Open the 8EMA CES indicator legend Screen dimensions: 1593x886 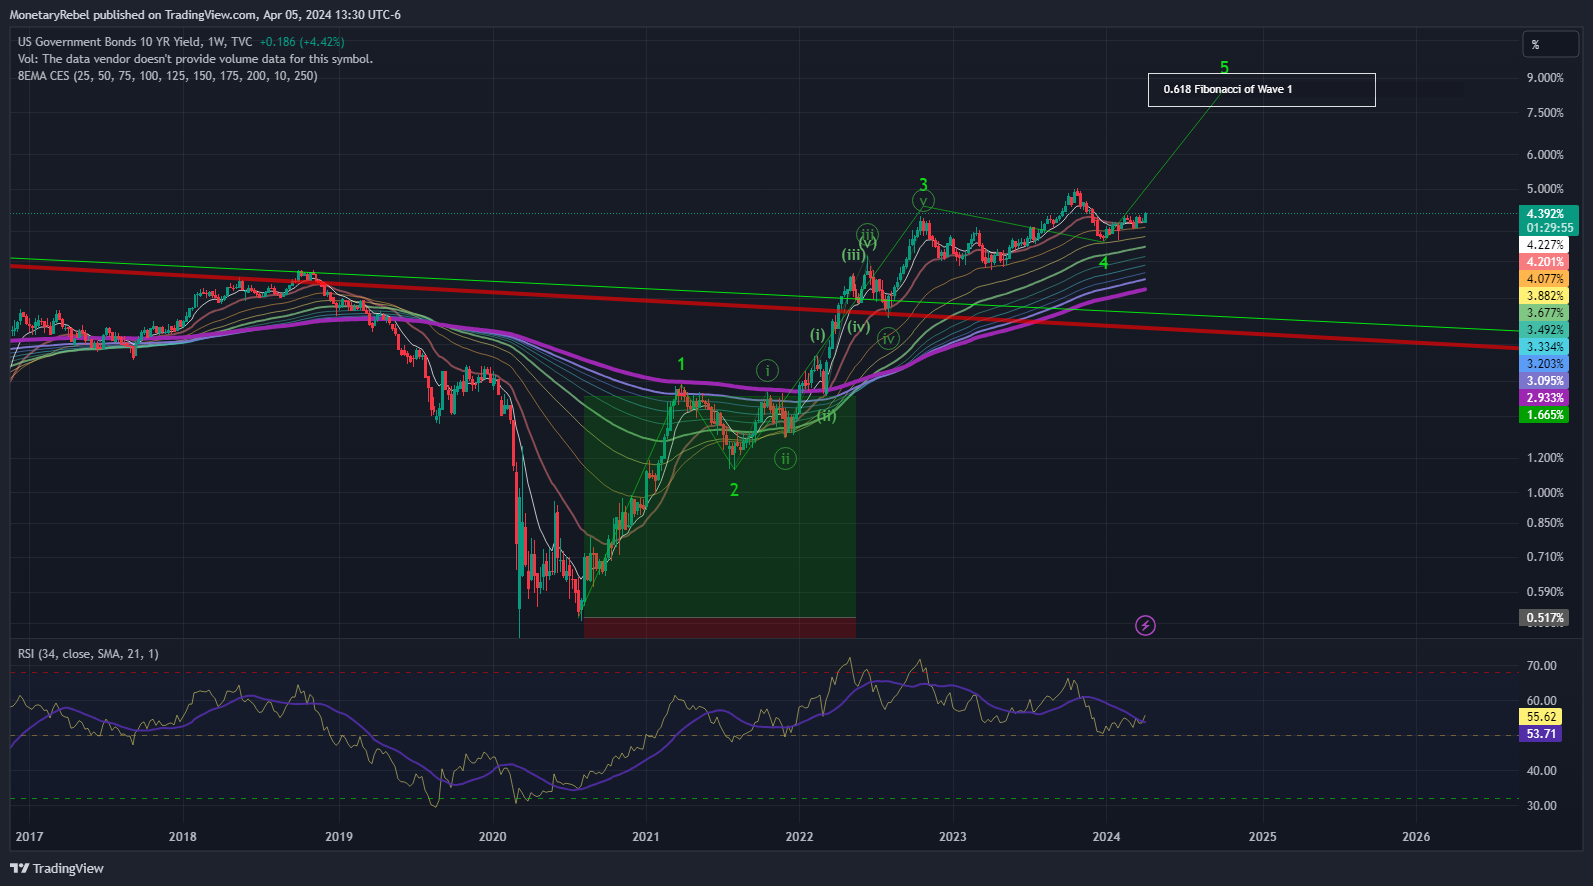pyautogui.click(x=168, y=76)
